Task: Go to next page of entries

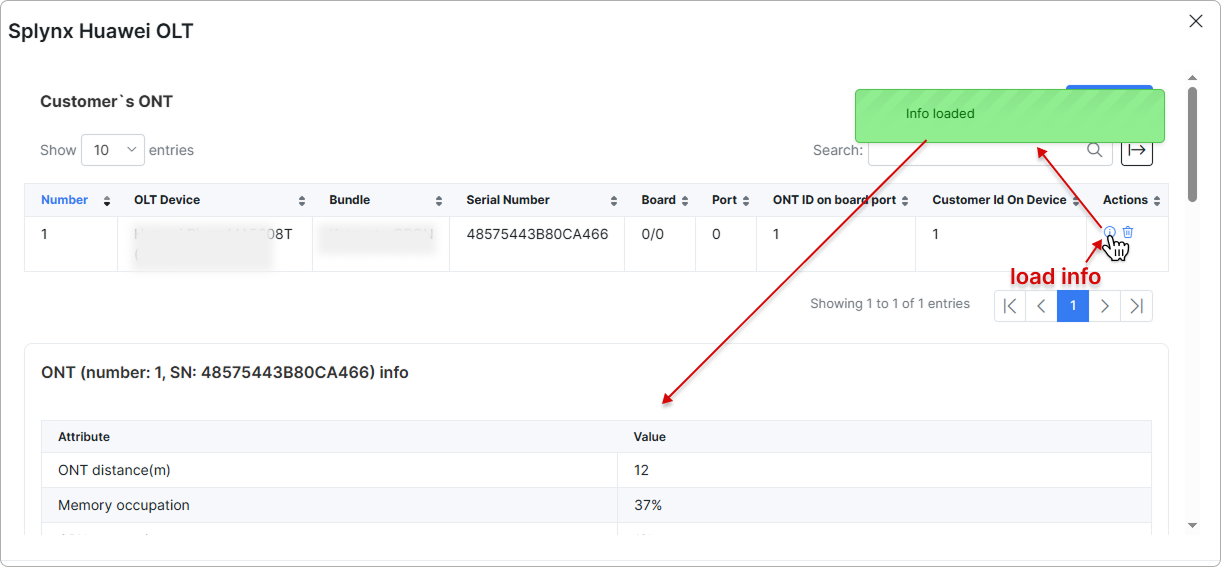Action: (1105, 306)
